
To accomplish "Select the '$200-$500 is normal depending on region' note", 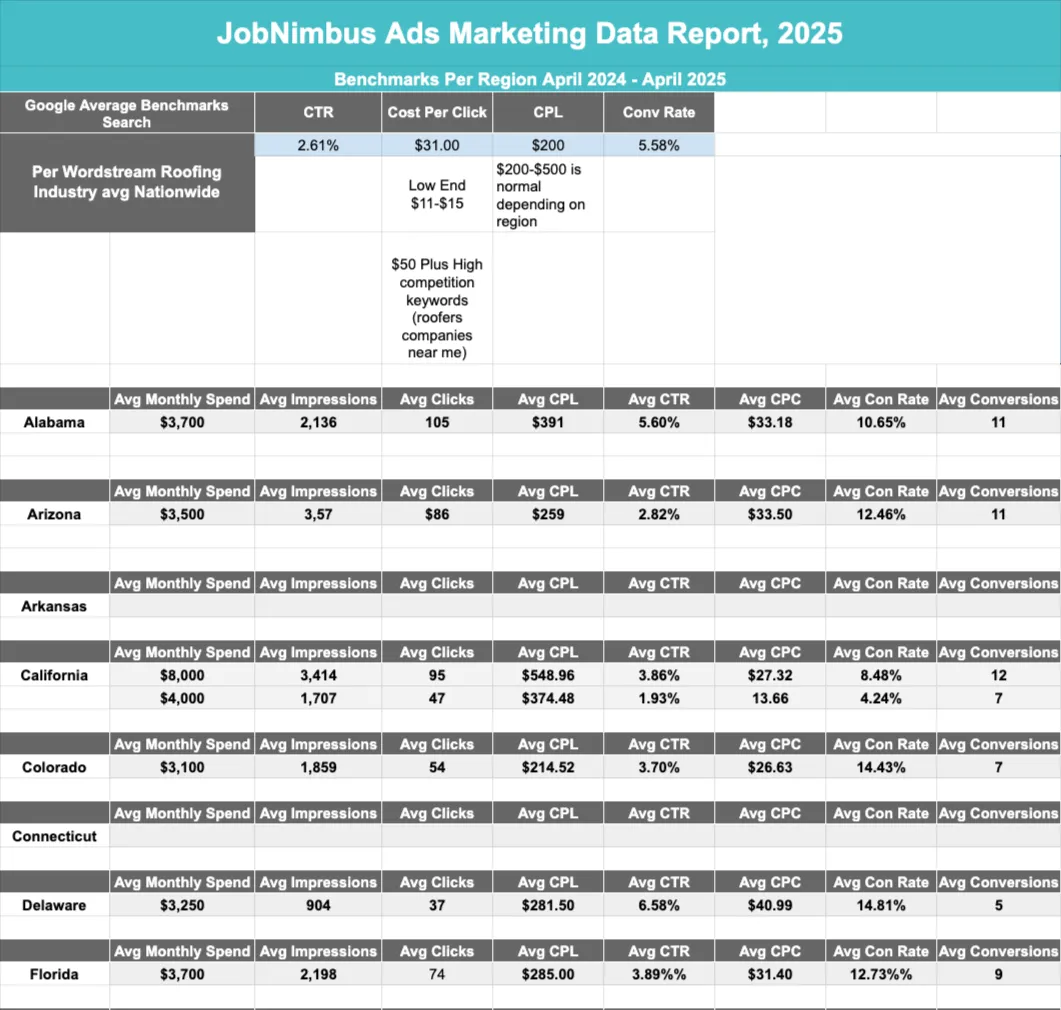I will 548,195.
